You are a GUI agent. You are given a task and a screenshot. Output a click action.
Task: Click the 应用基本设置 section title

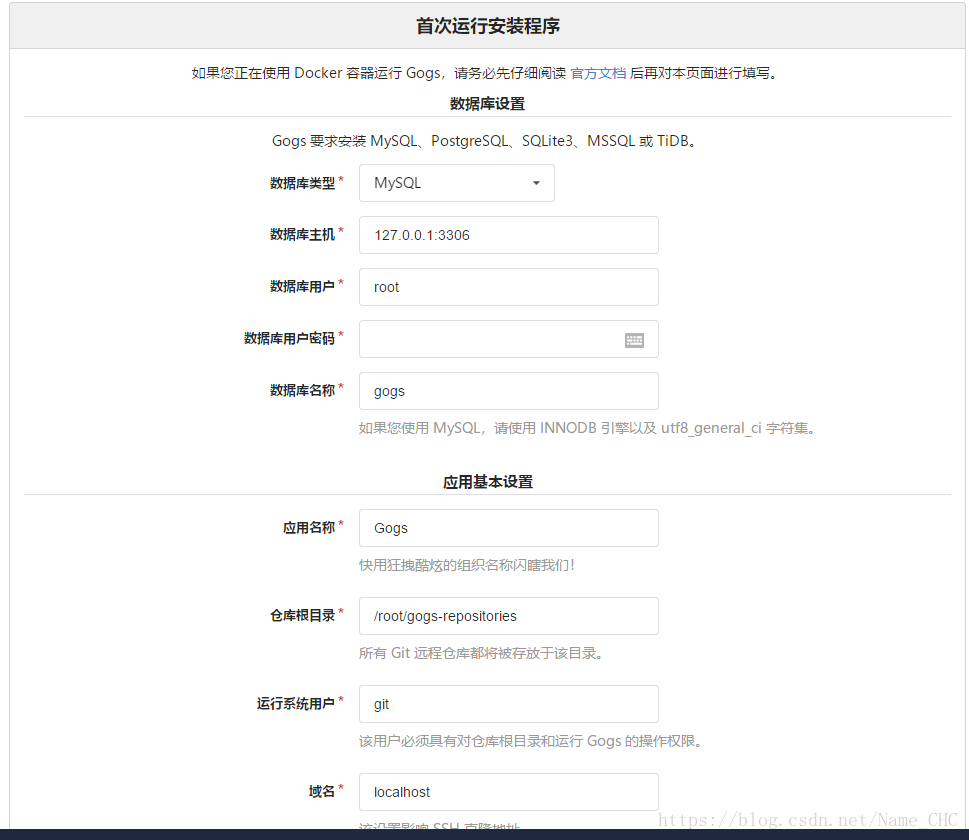tap(488, 482)
